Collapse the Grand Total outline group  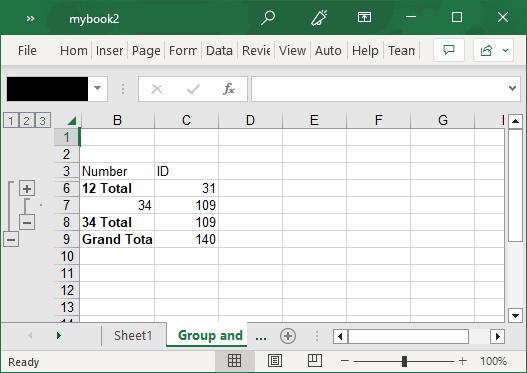pyautogui.click(x=11, y=240)
